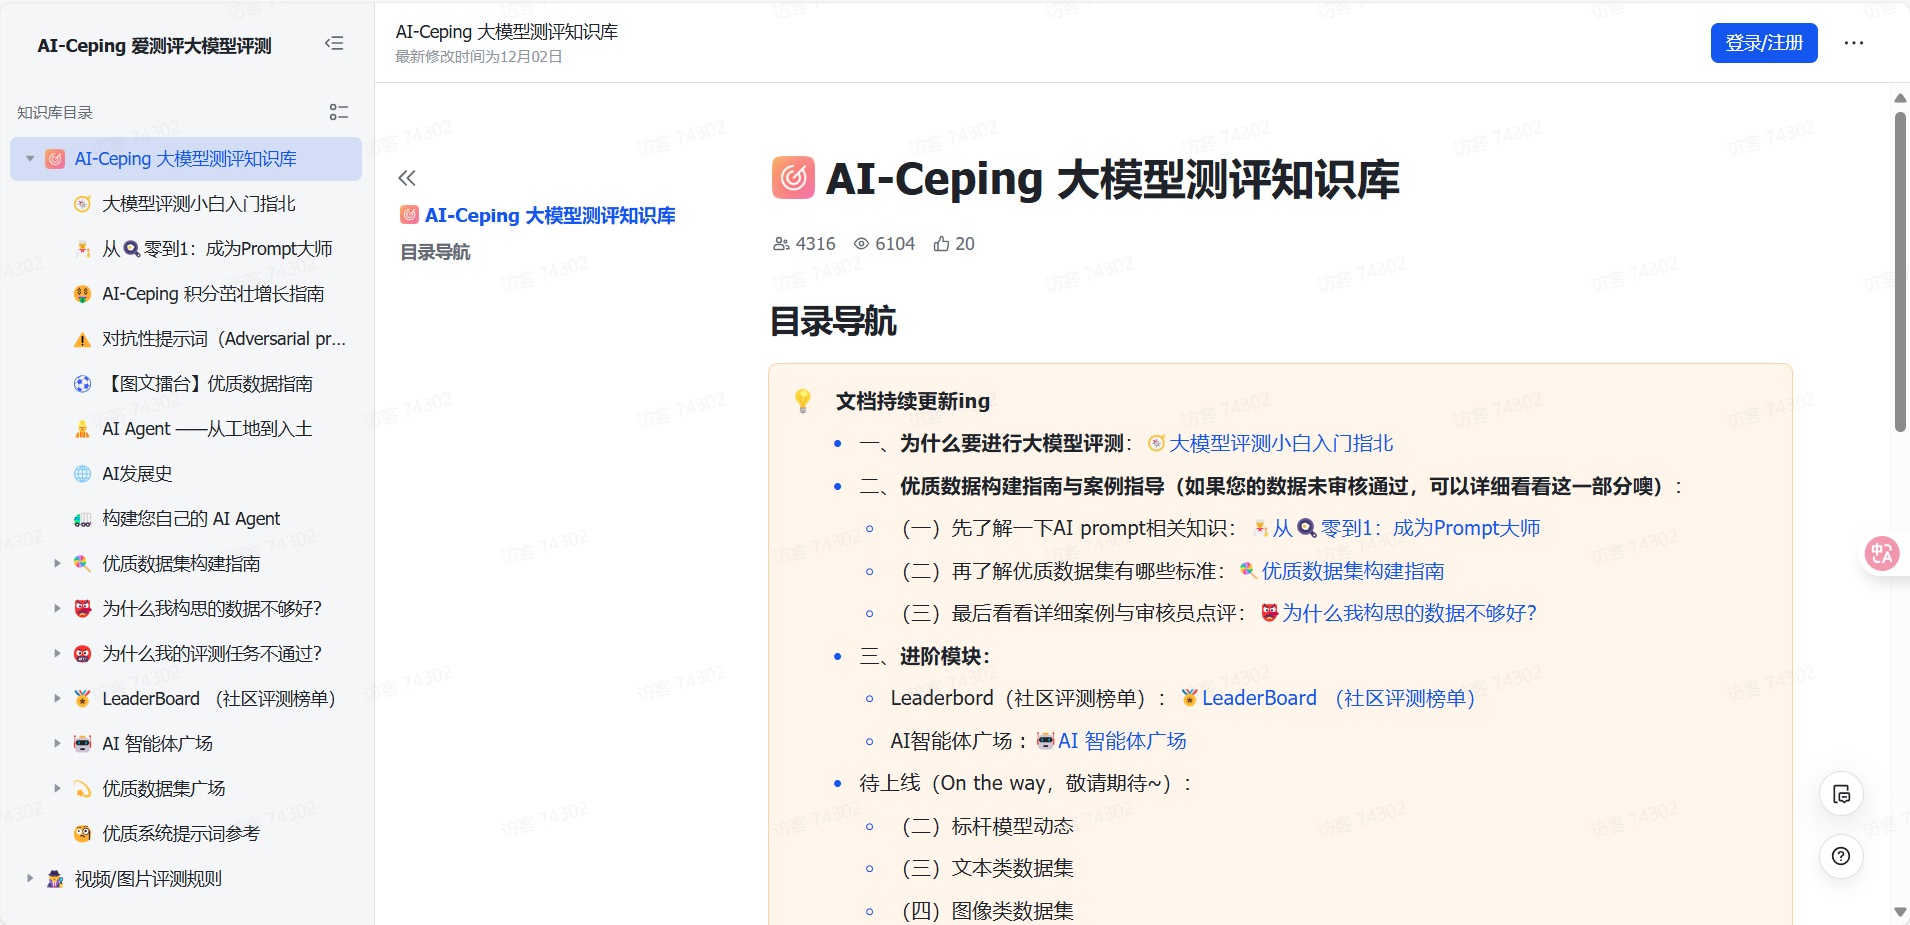
Task: Click the icon beside 优质数据集广场 in sidebar
Action: tap(83, 789)
